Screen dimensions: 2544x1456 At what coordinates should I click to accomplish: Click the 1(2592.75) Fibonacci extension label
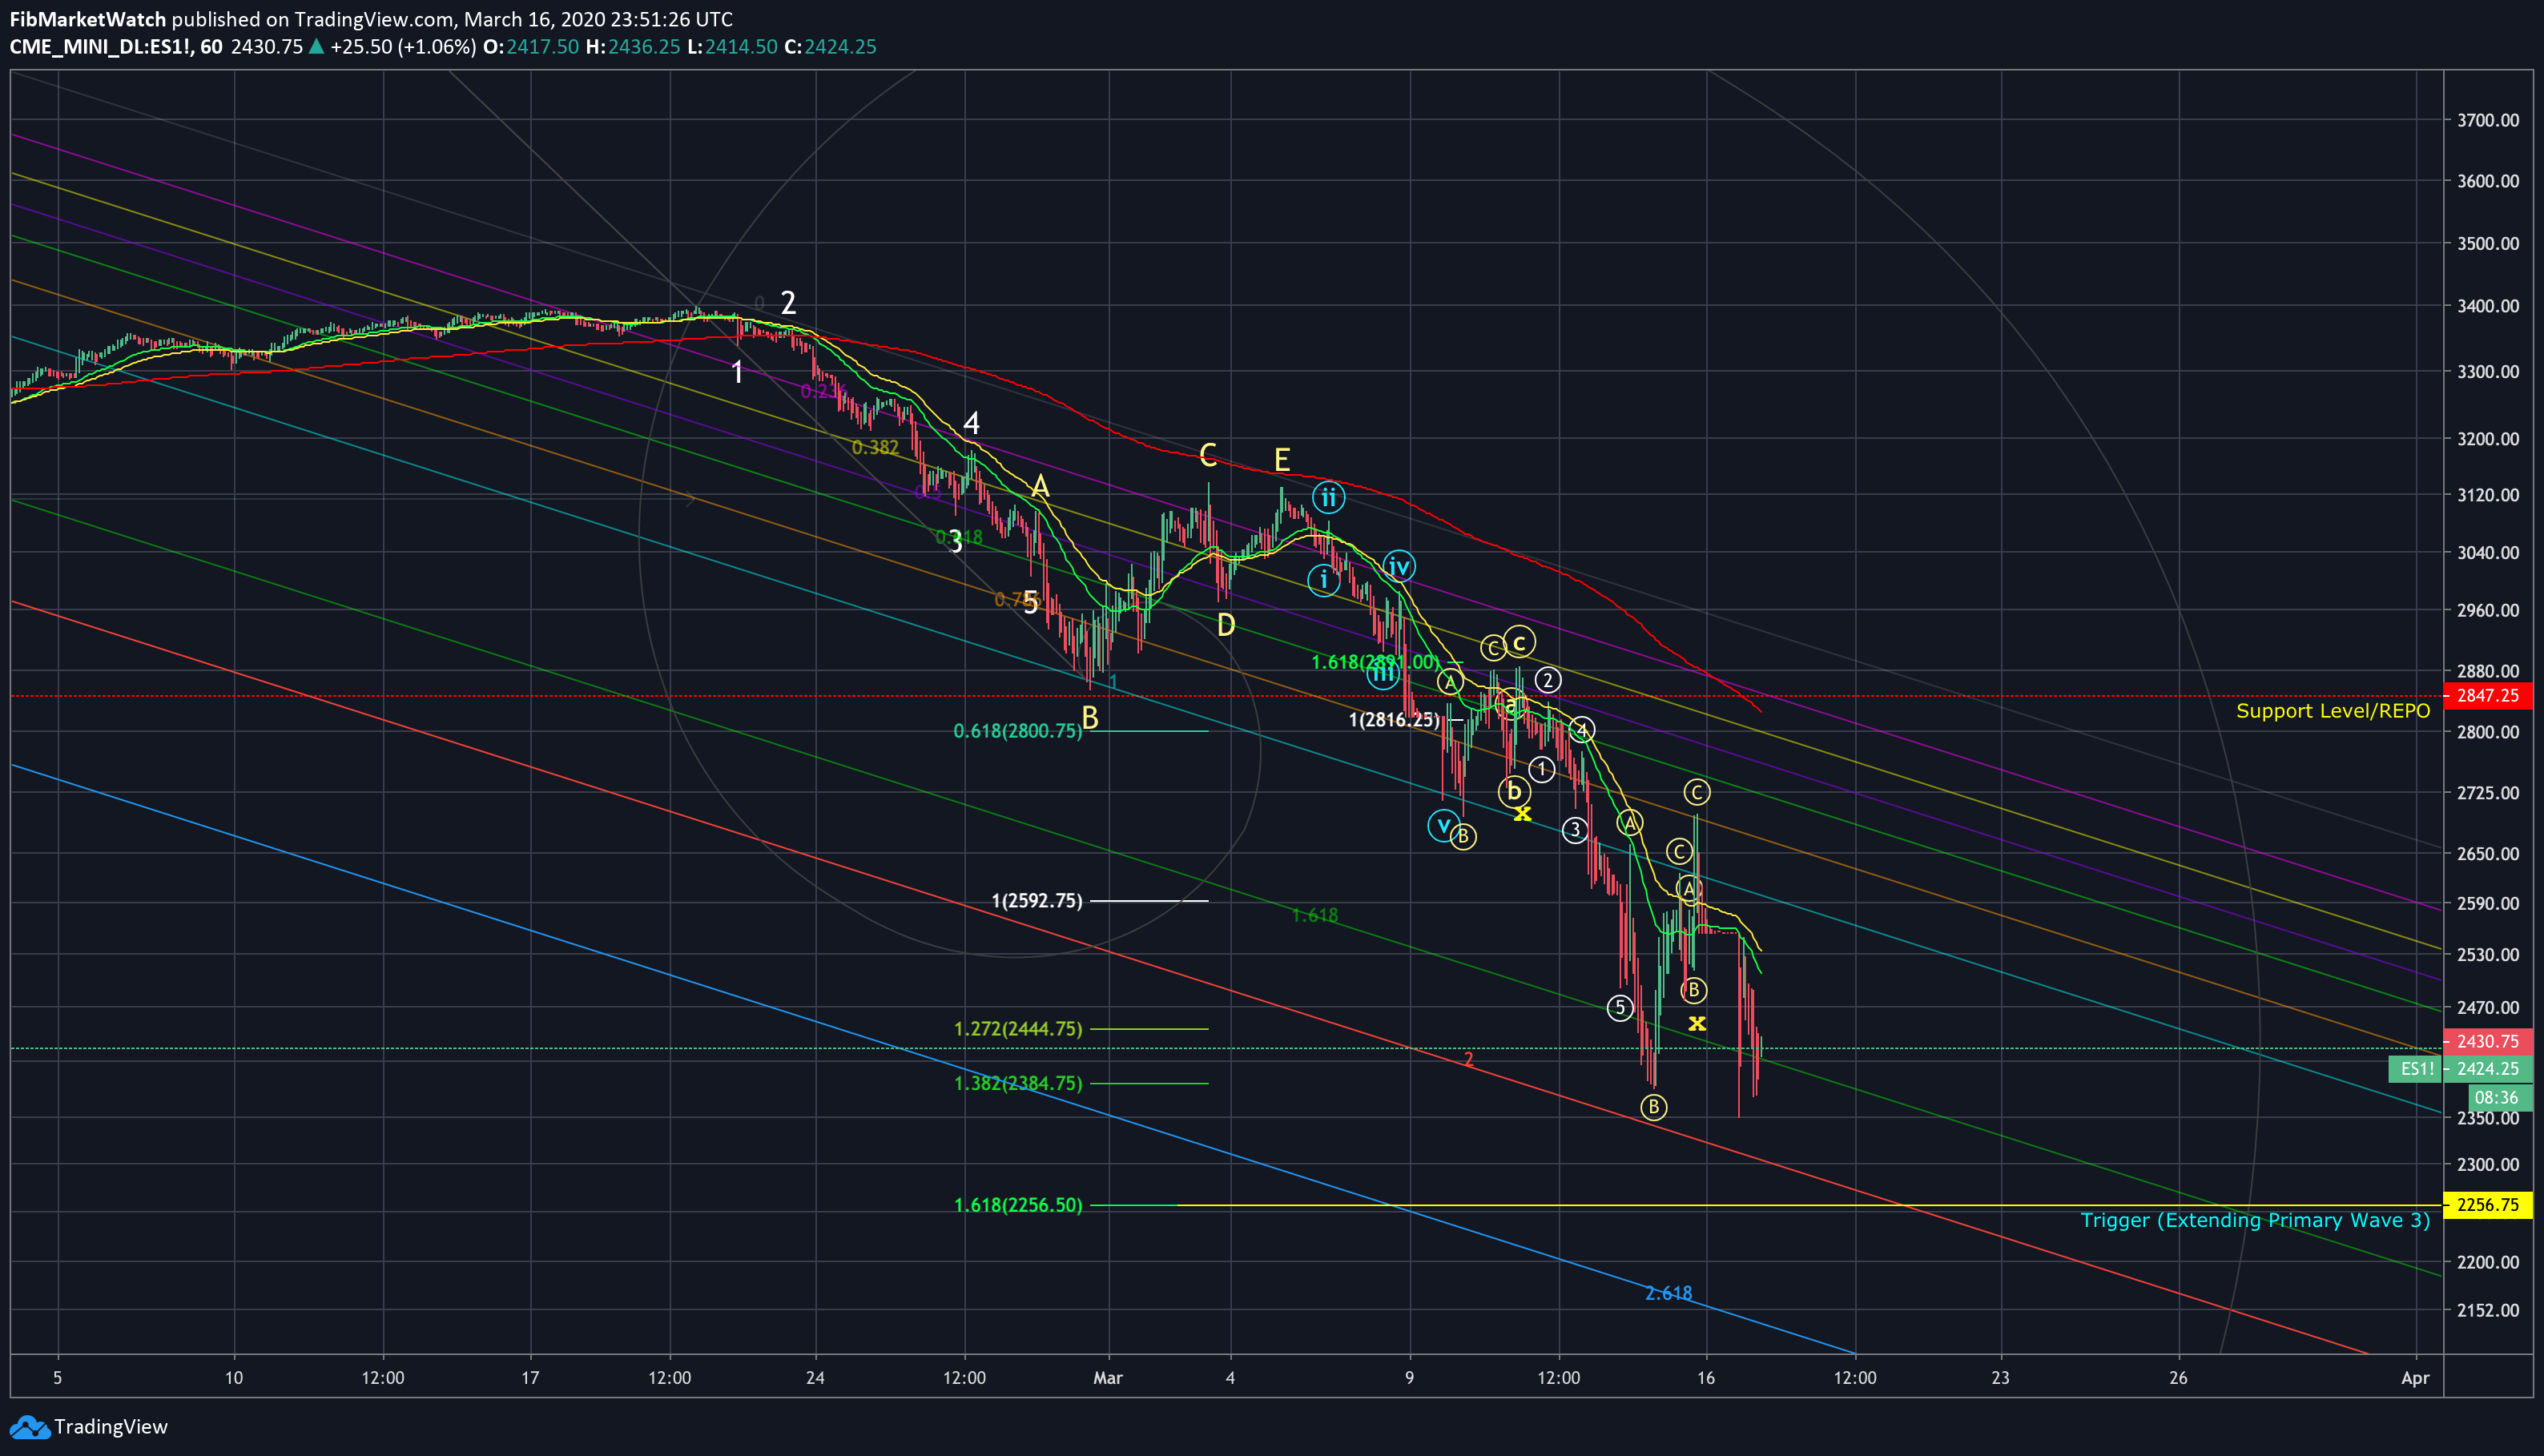pos(1036,901)
